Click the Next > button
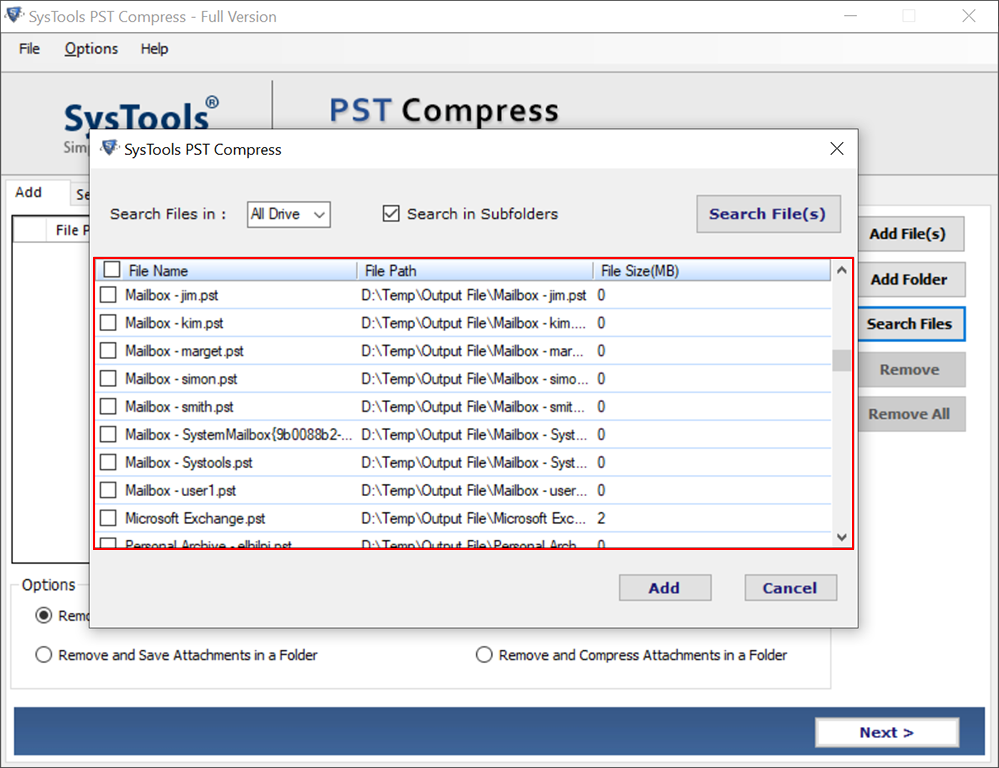Image resolution: width=999 pixels, height=768 pixels. click(887, 732)
